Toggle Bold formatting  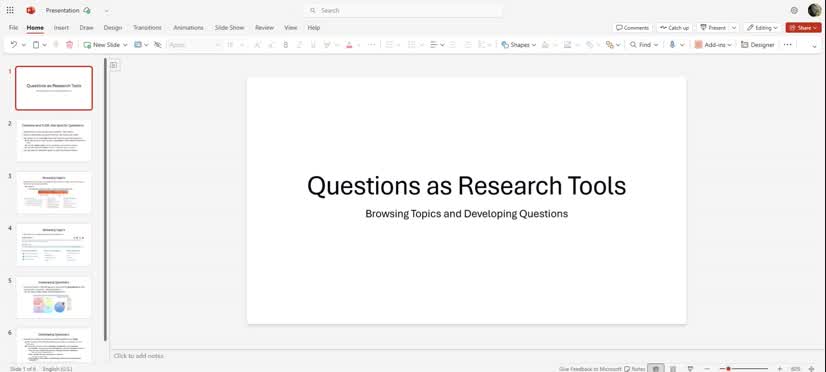[x=286, y=45]
